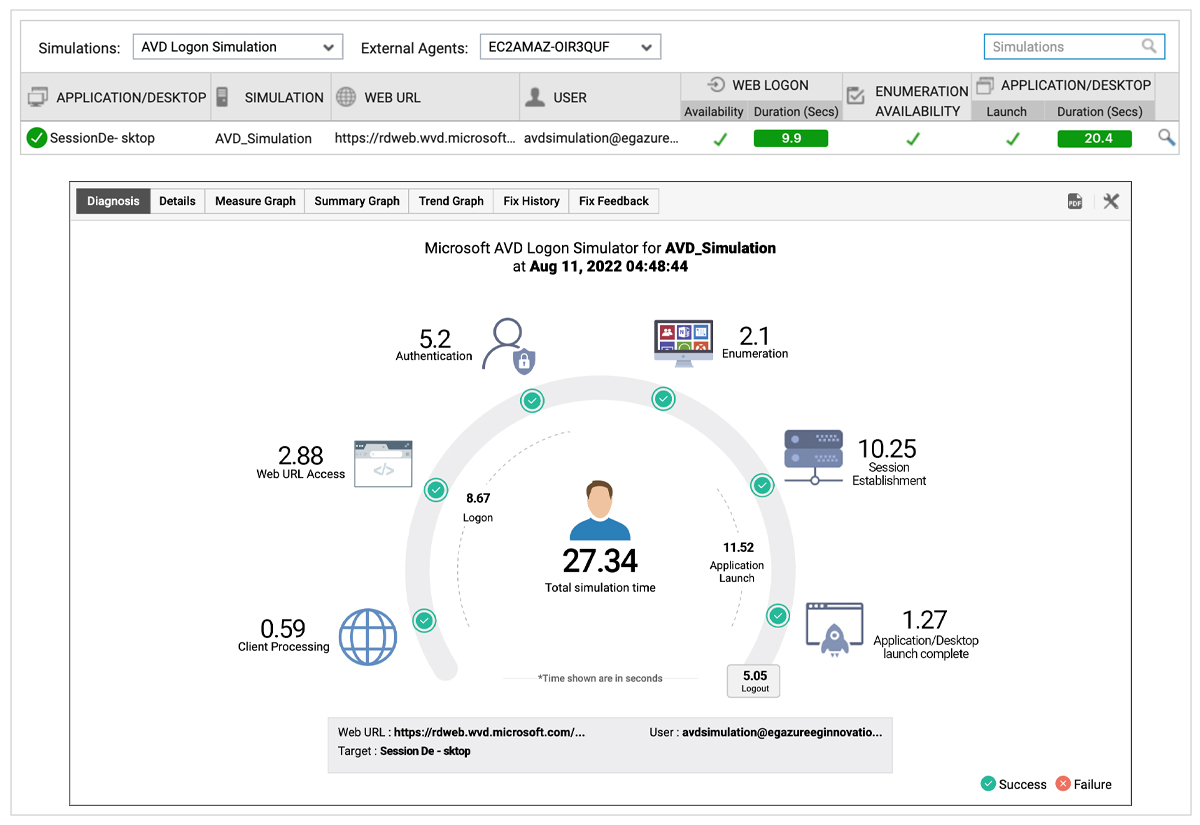Click the WEB URL column header

(425, 97)
